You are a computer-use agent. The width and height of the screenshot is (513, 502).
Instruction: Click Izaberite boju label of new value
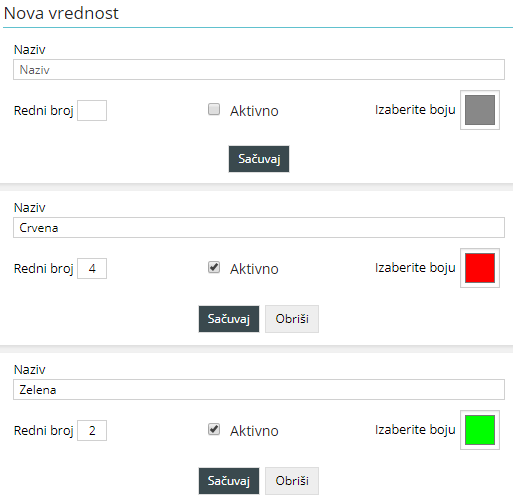click(x=415, y=110)
